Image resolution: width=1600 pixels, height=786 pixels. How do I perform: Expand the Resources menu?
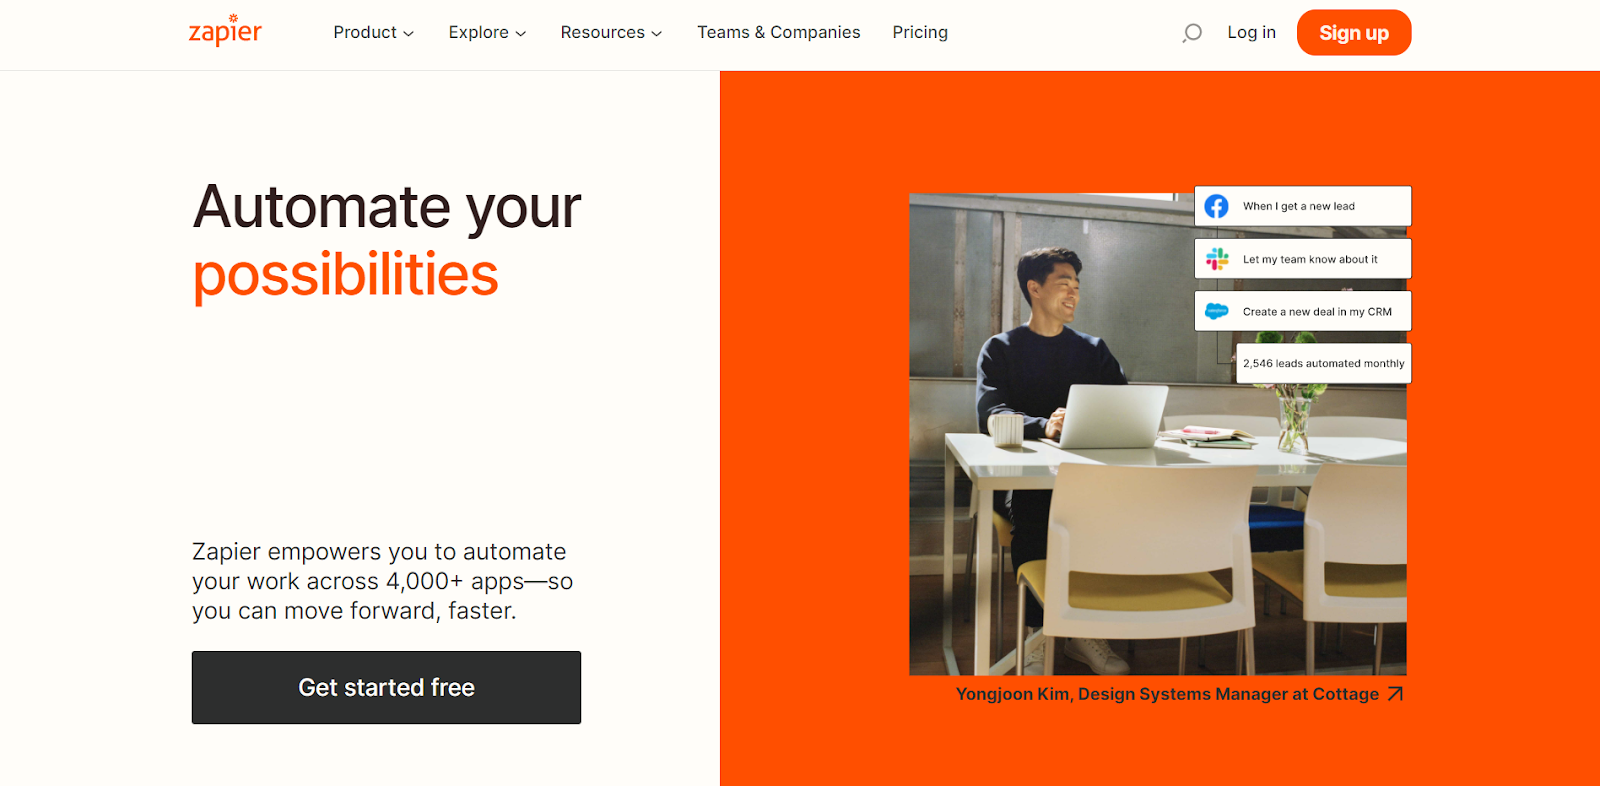point(611,33)
